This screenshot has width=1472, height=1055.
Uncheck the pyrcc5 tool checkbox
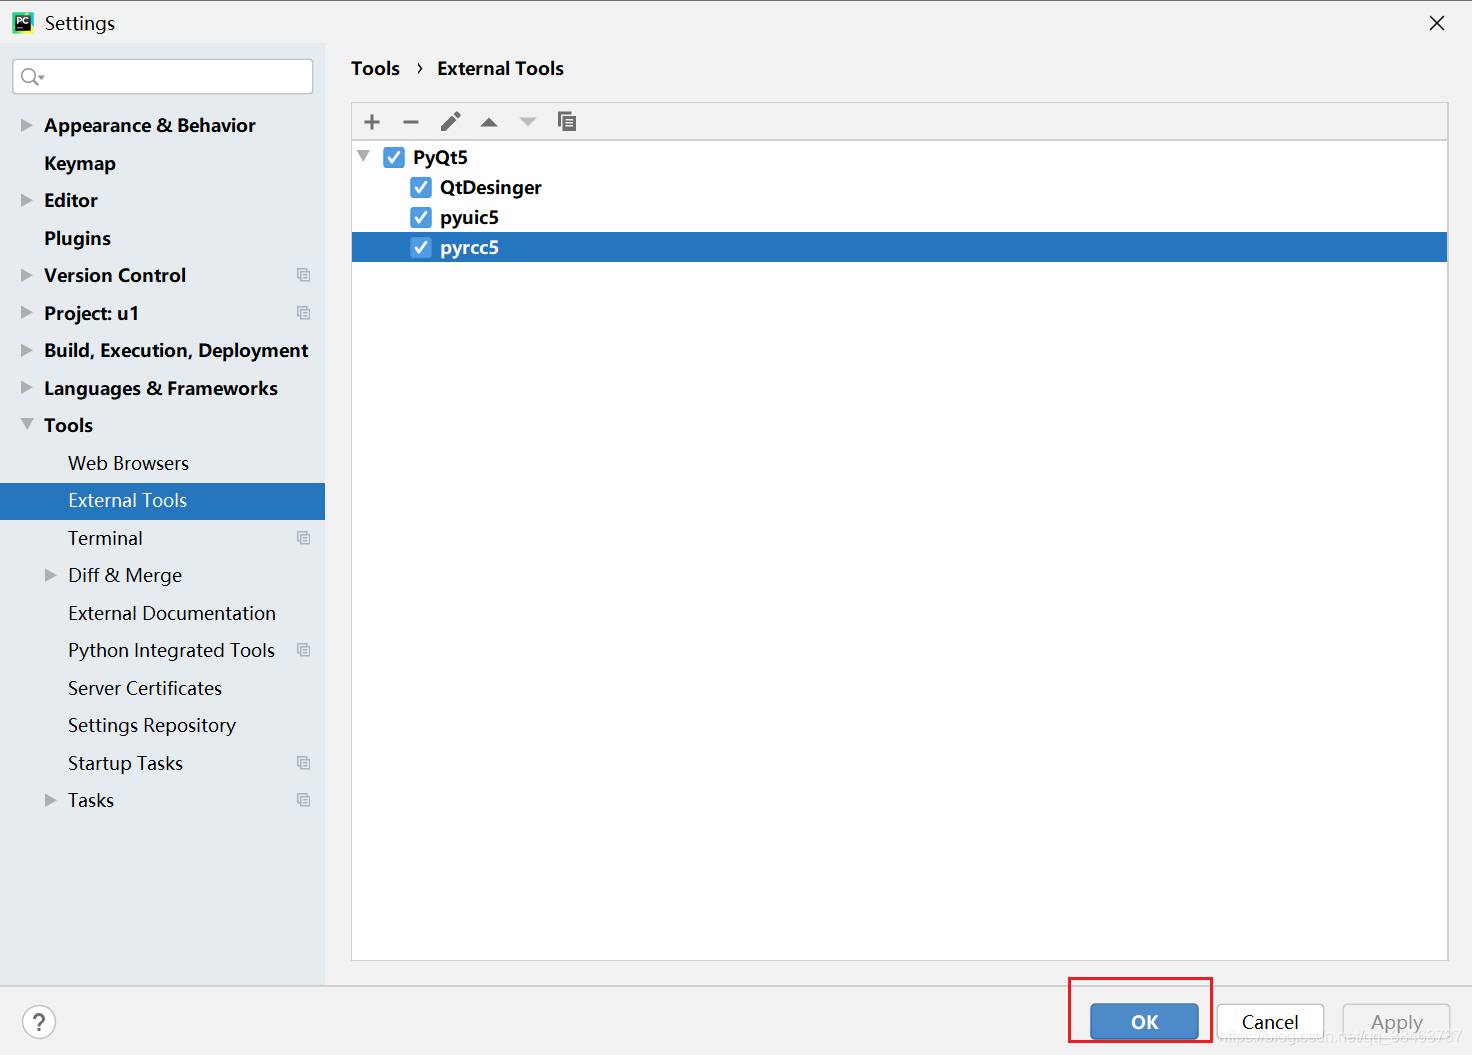pos(421,247)
